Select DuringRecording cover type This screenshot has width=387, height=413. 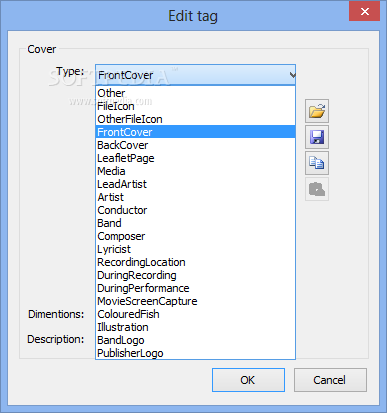[x=195, y=275]
